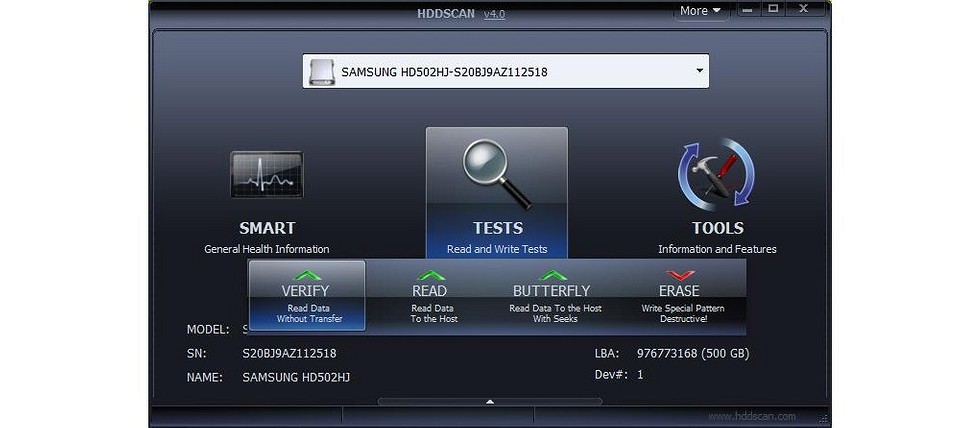Click the MODEL: label
The height and width of the screenshot is (428, 960).
(x=208, y=329)
